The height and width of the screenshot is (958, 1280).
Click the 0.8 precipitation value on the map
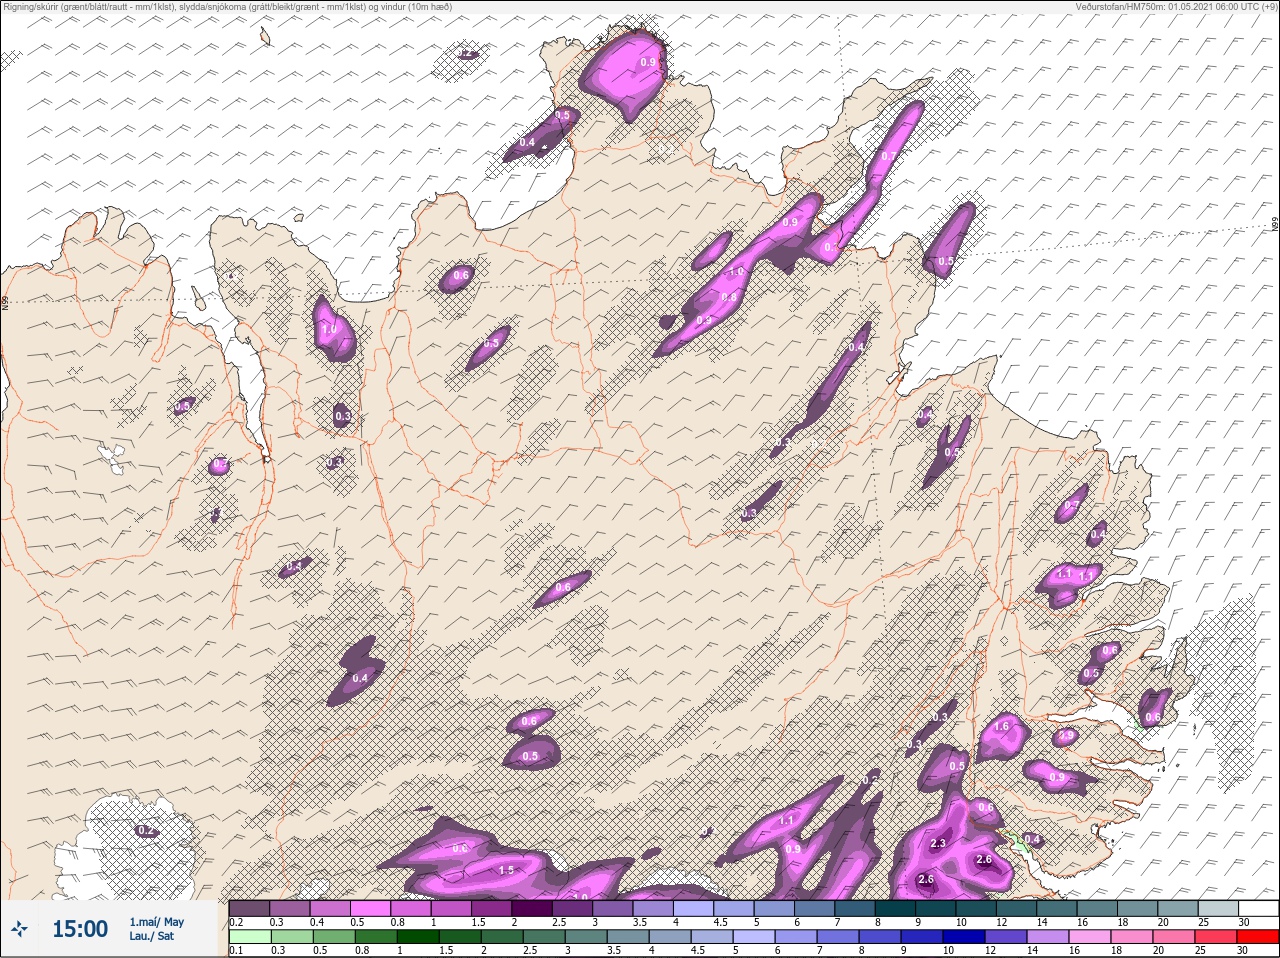[x=729, y=297]
